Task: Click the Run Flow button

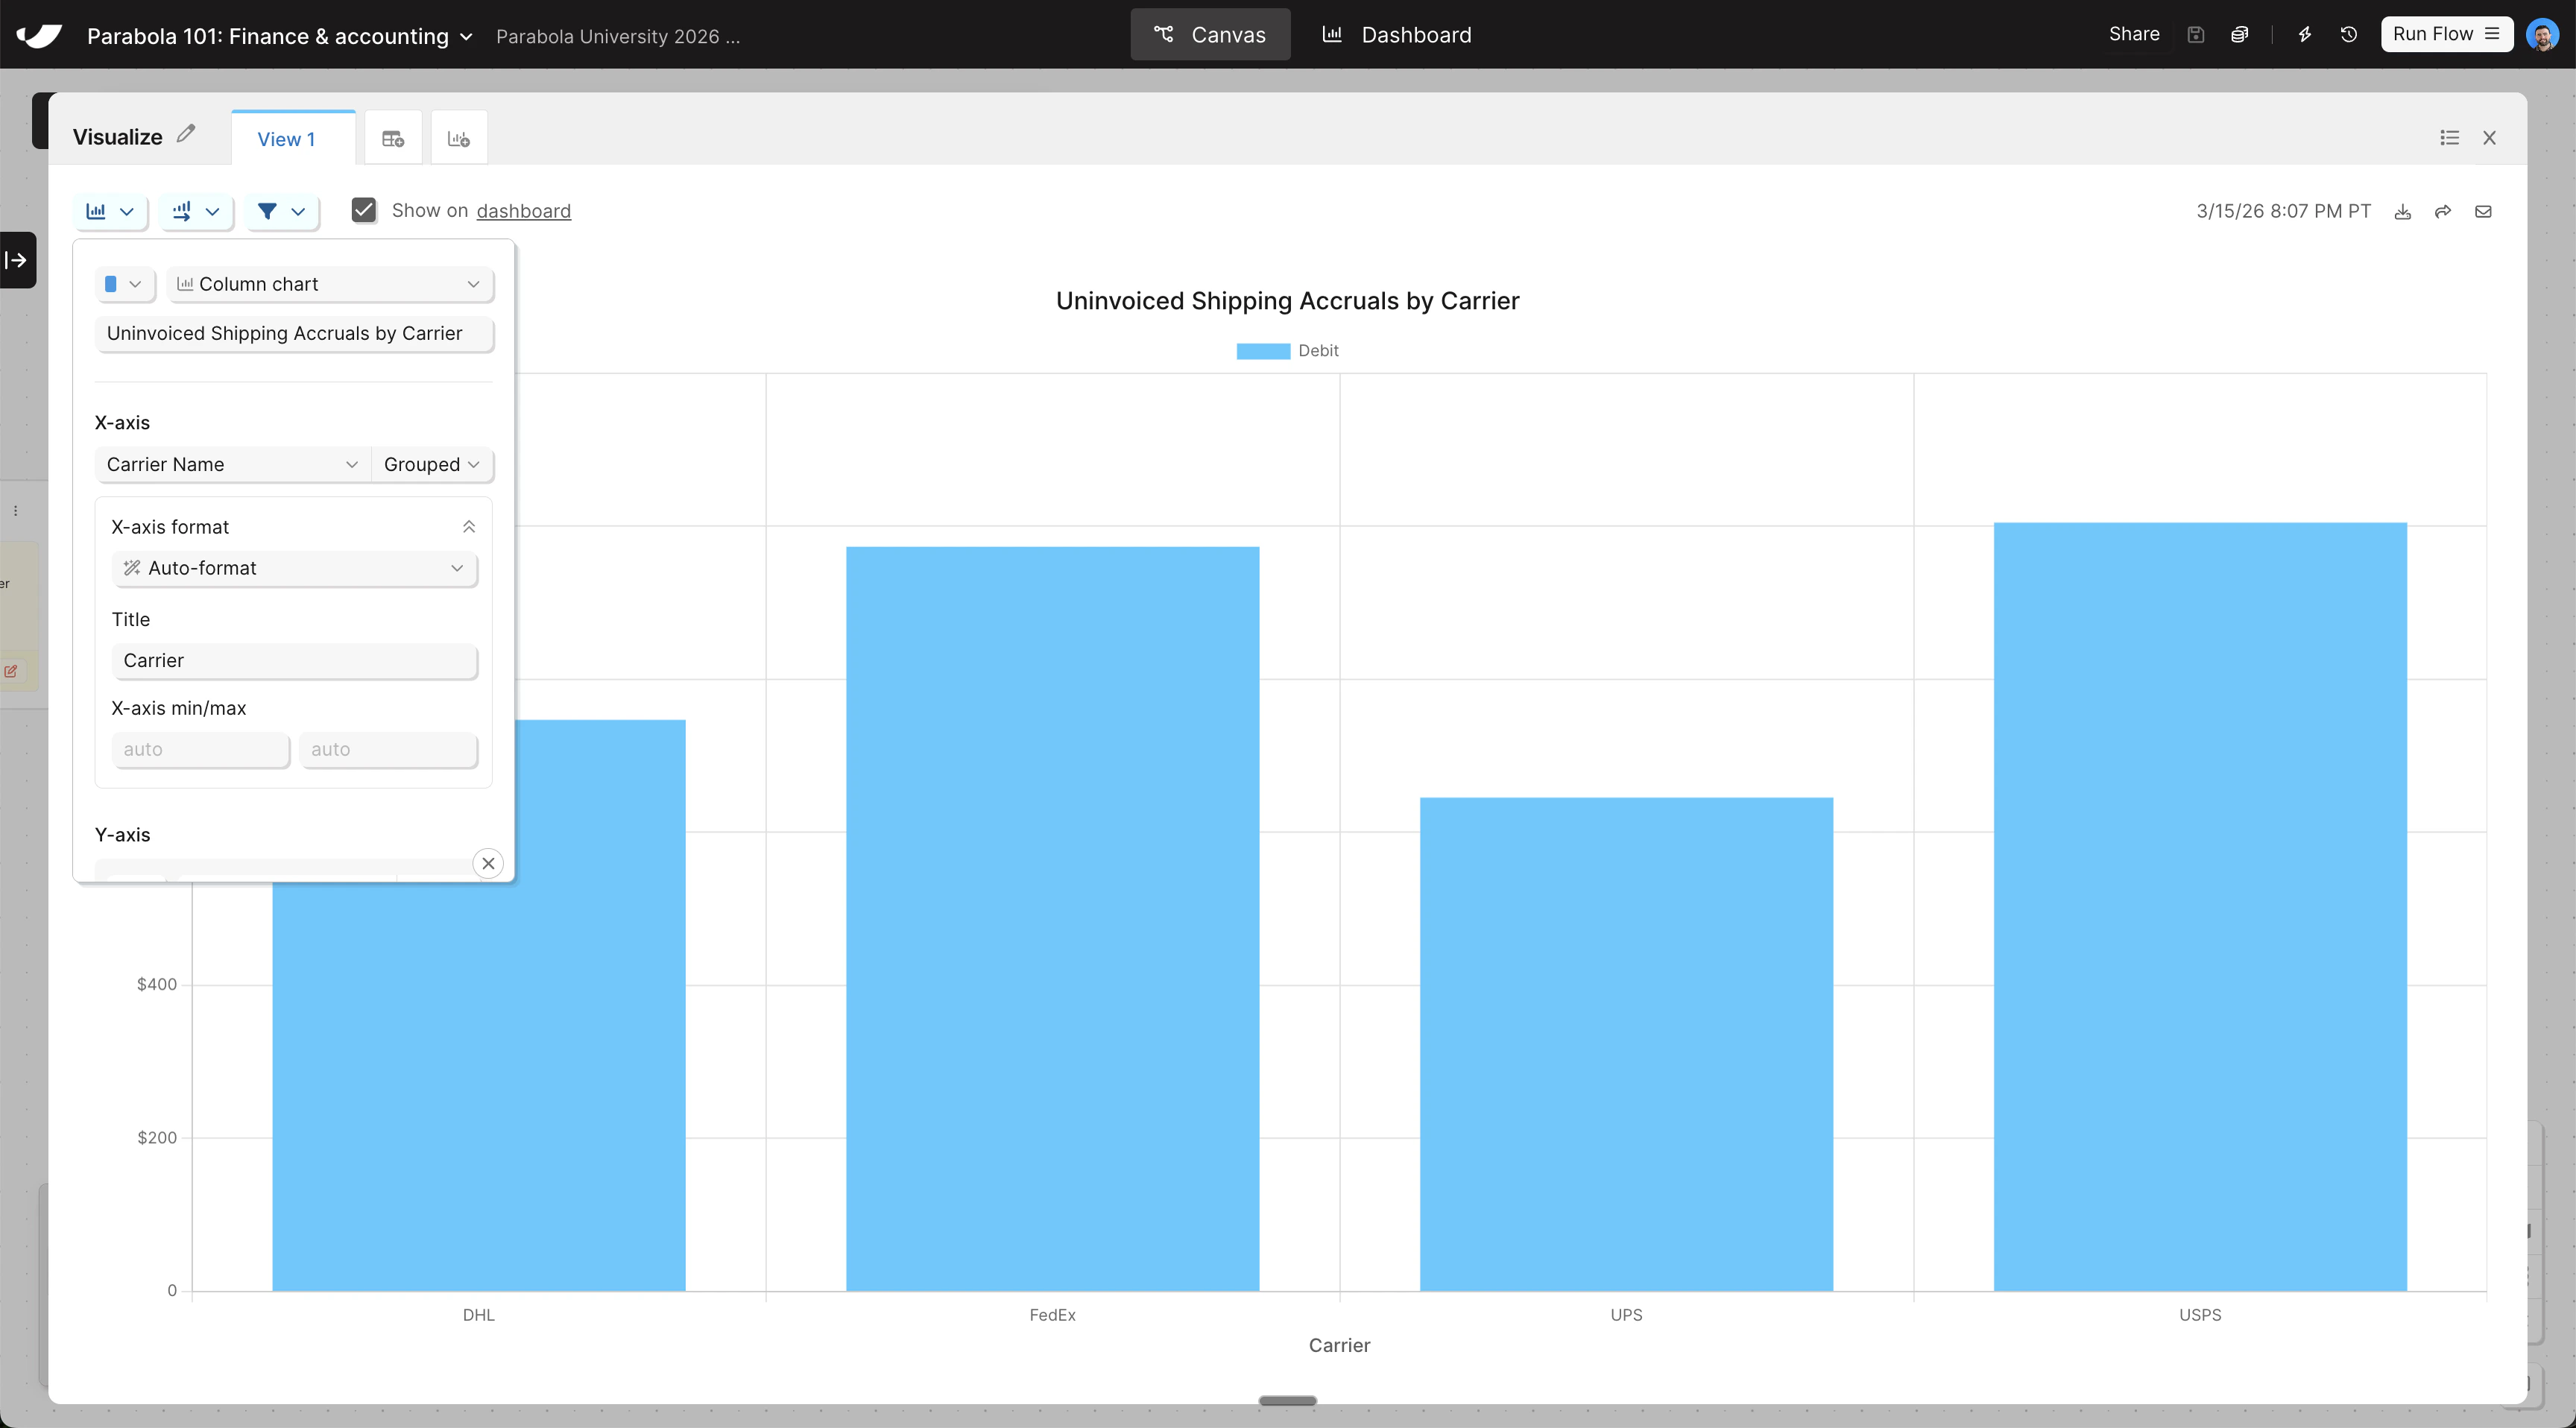Action: tap(2446, 34)
